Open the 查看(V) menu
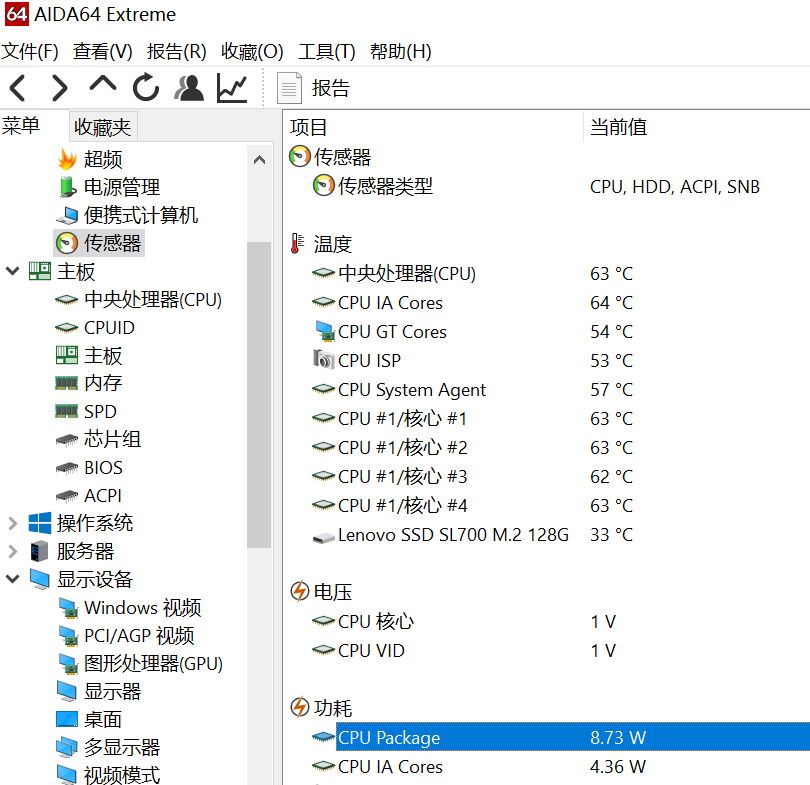 pyautogui.click(x=102, y=51)
